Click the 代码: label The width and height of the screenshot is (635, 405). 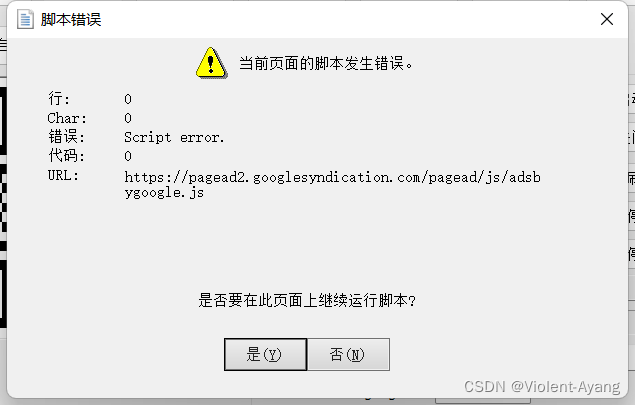tap(66, 156)
